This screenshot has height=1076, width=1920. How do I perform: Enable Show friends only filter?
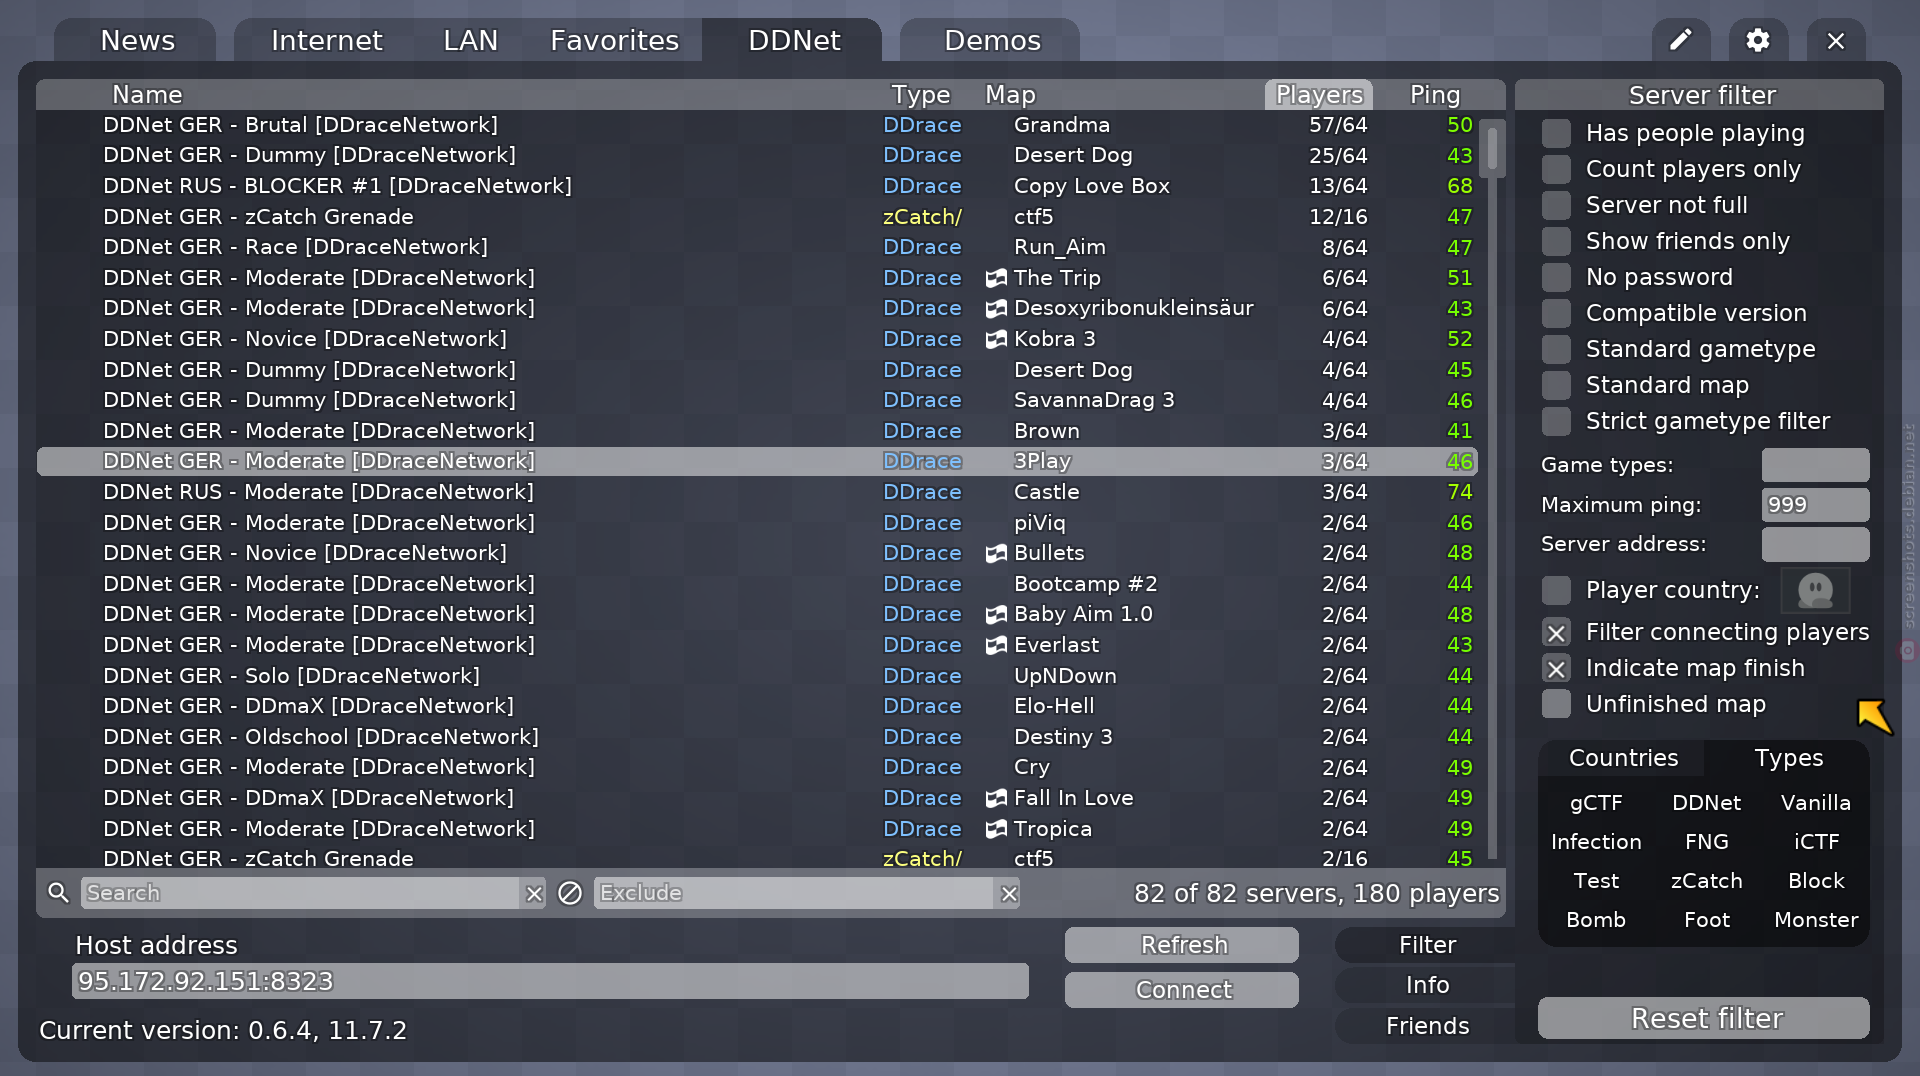[x=1556, y=241]
